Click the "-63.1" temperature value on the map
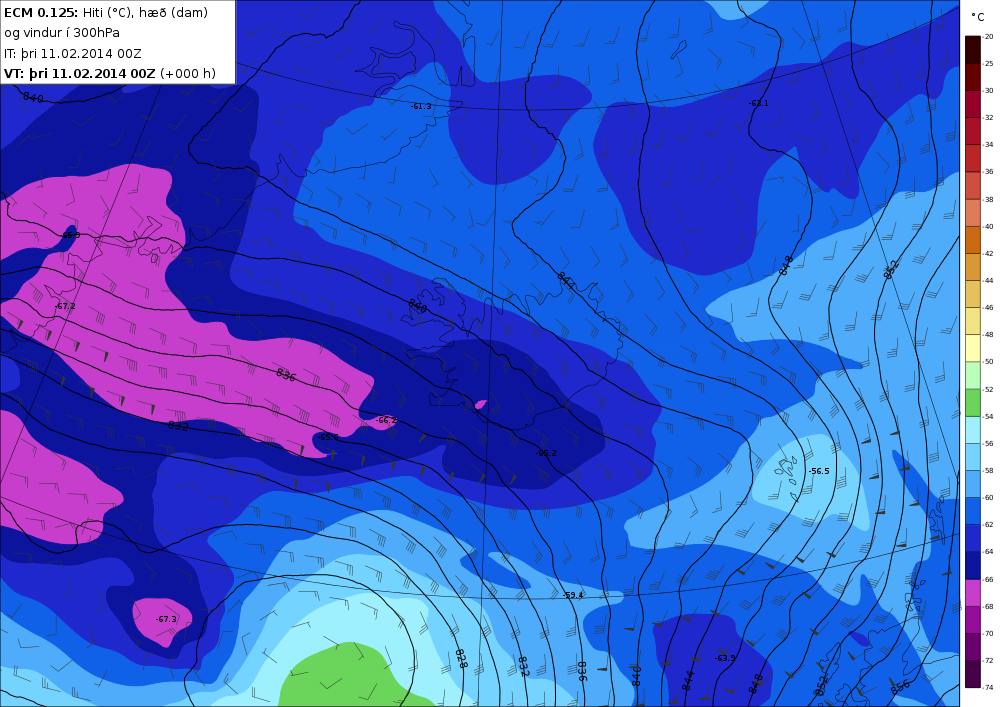Viewport: 1000px width, 707px height. click(758, 103)
